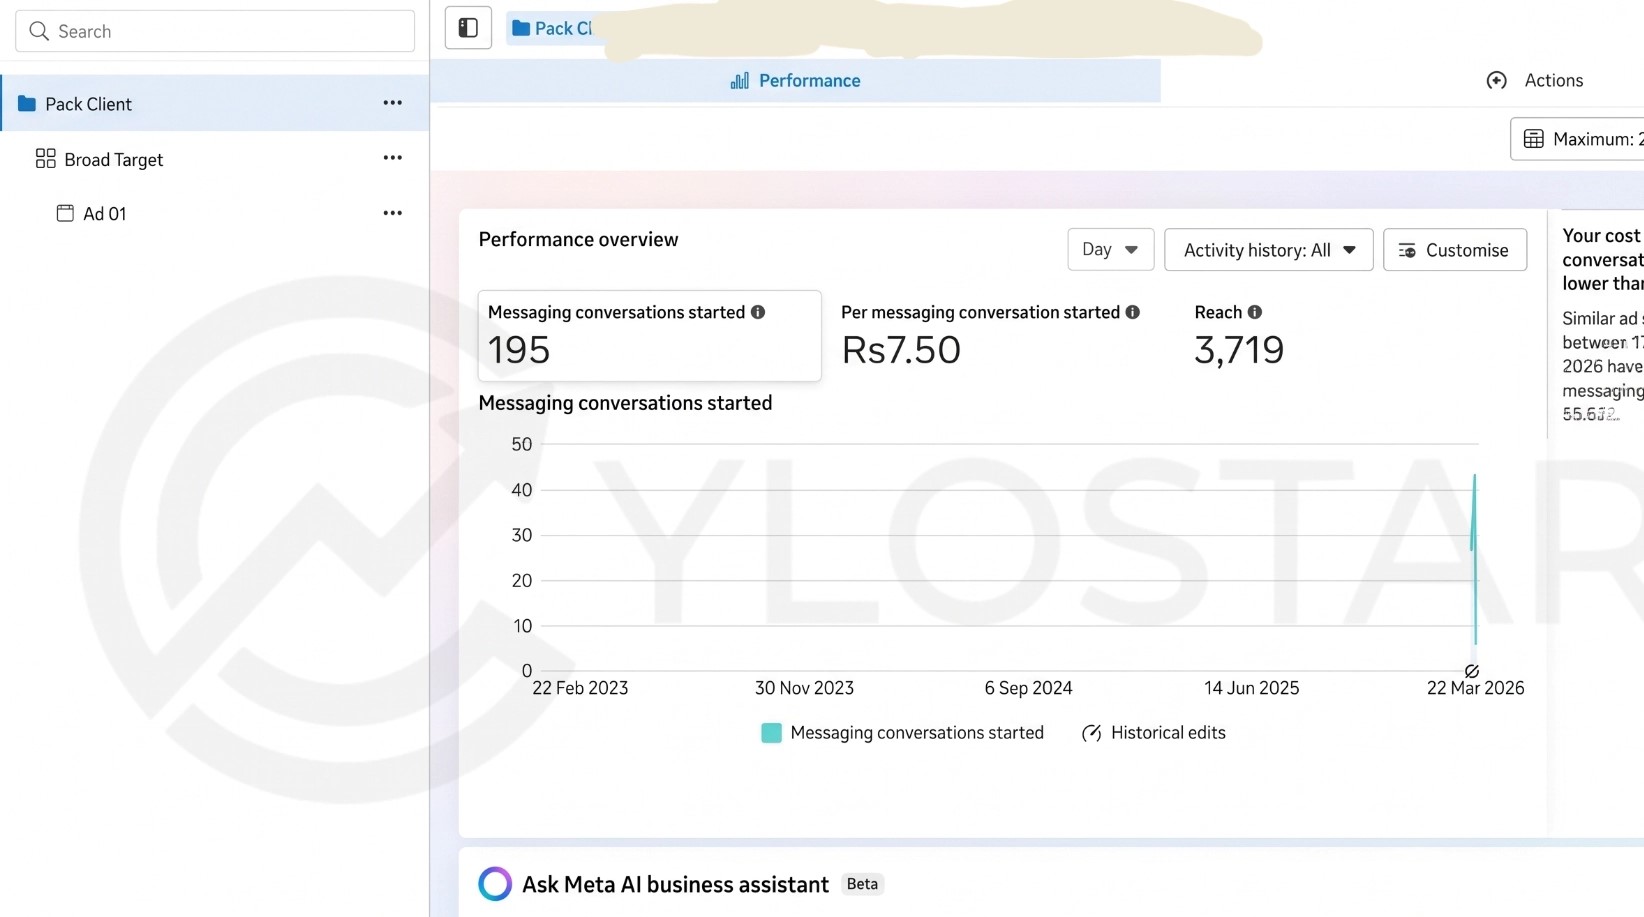Open Pack Client more options menu
Image resolution: width=1644 pixels, height=917 pixels.
(392, 103)
